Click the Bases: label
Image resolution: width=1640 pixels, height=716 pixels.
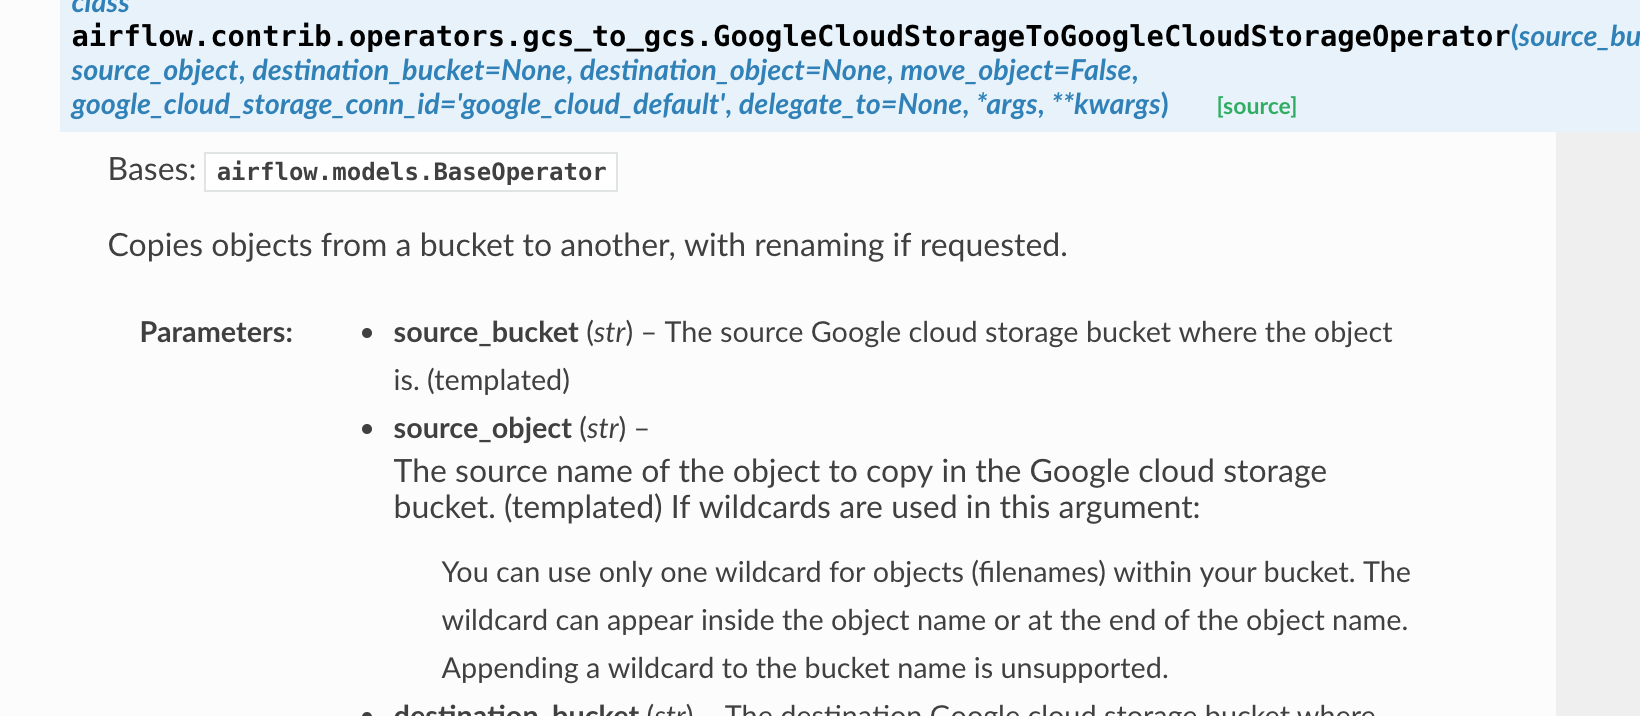click(x=152, y=170)
